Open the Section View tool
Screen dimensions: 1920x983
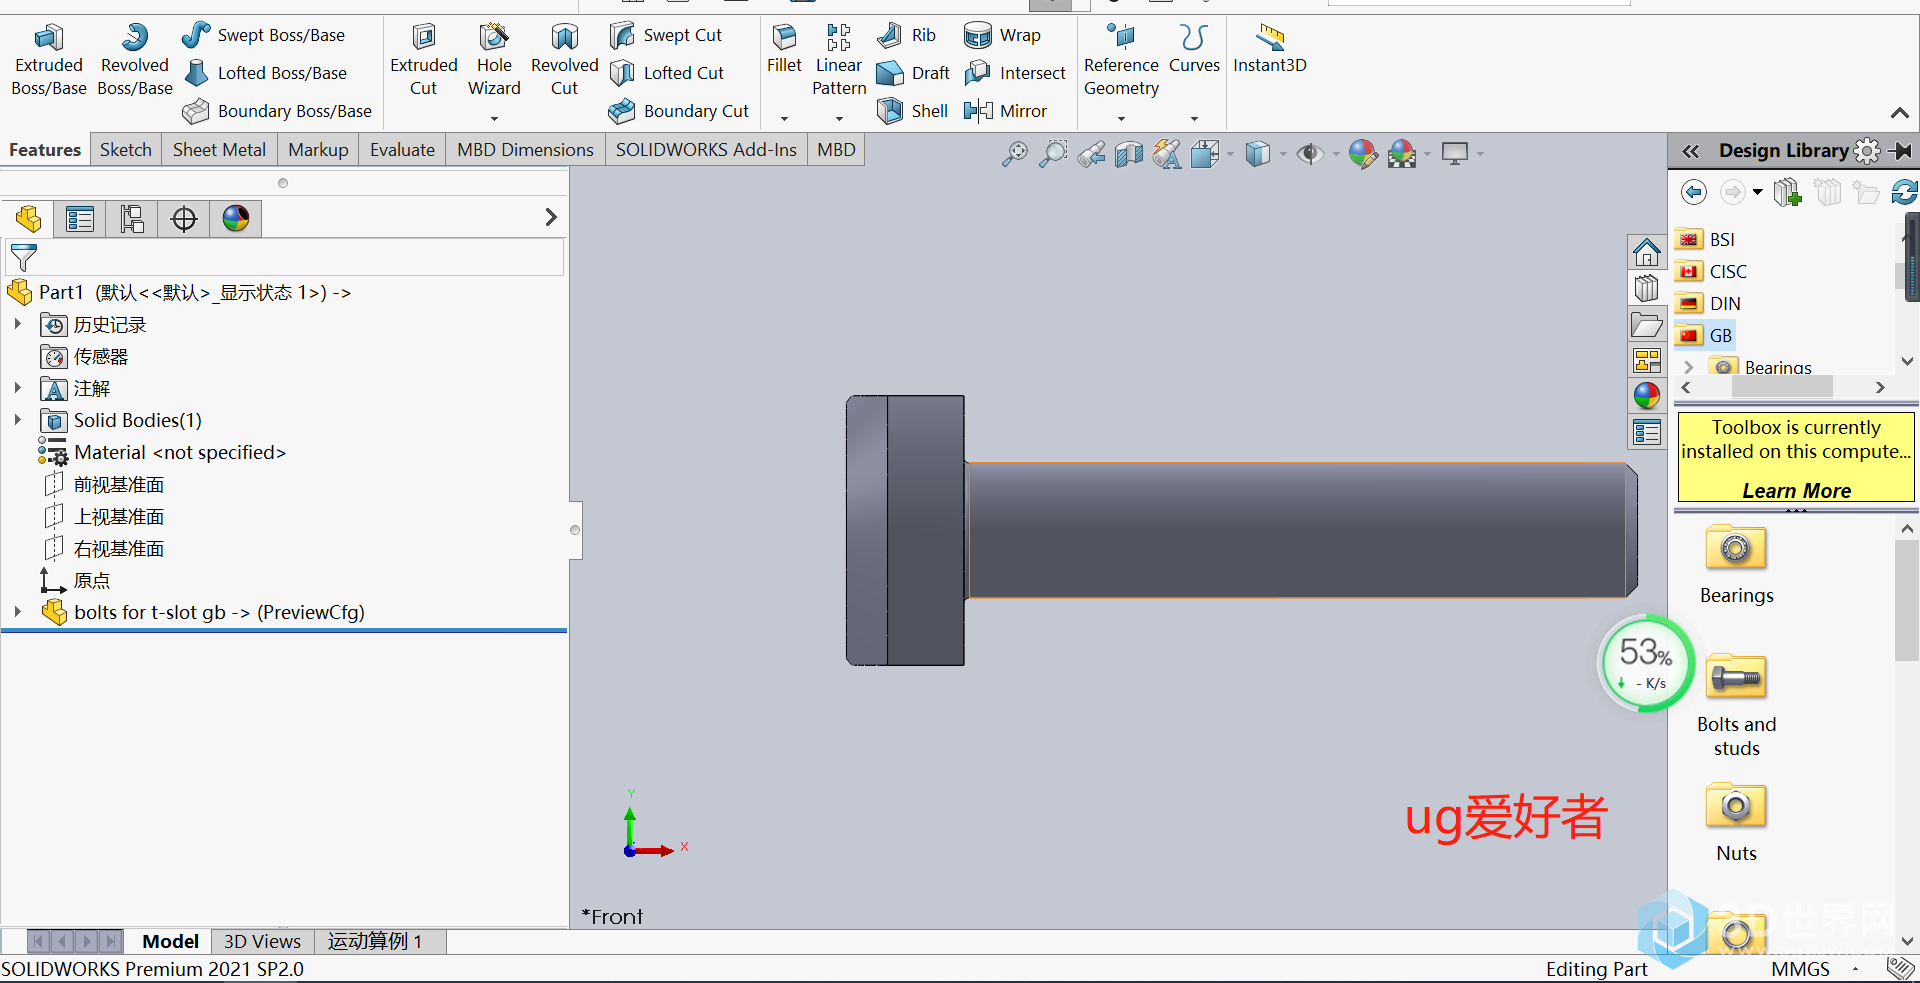click(1129, 154)
